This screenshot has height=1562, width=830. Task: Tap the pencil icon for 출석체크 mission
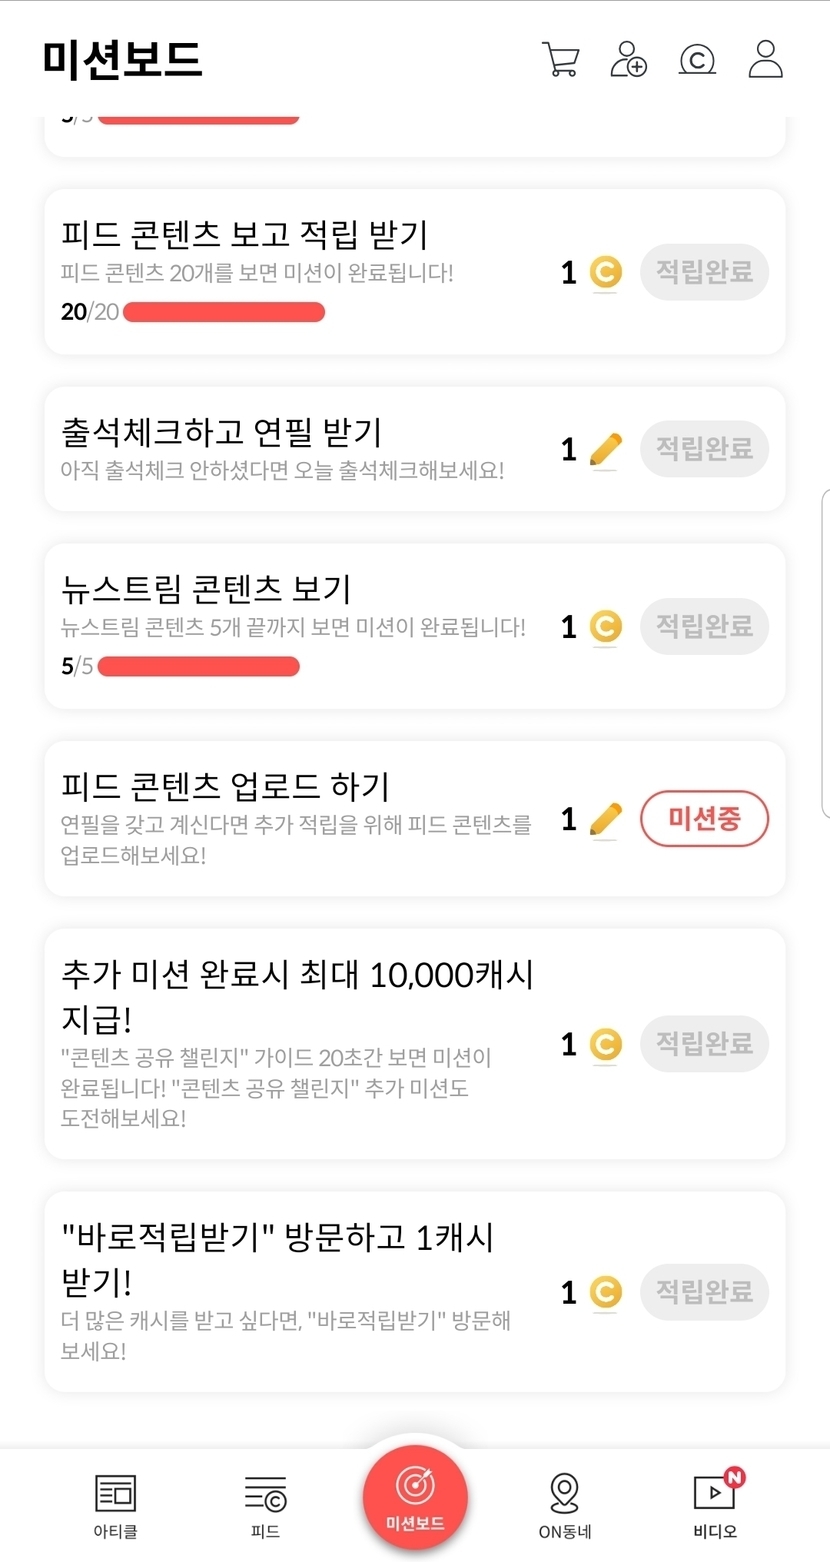point(605,450)
